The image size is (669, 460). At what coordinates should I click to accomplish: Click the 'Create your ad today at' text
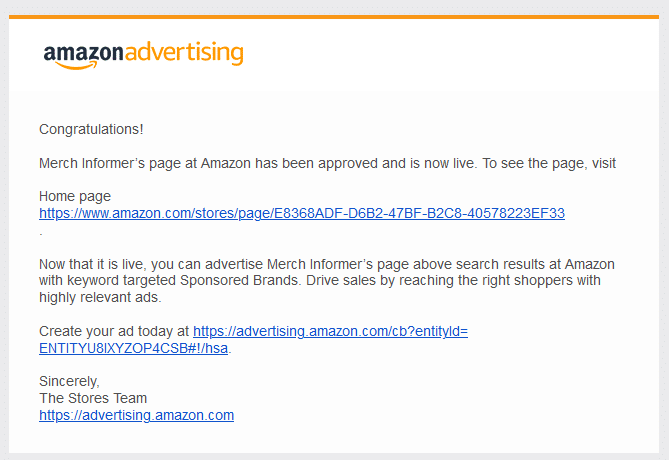(x=114, y=331)
